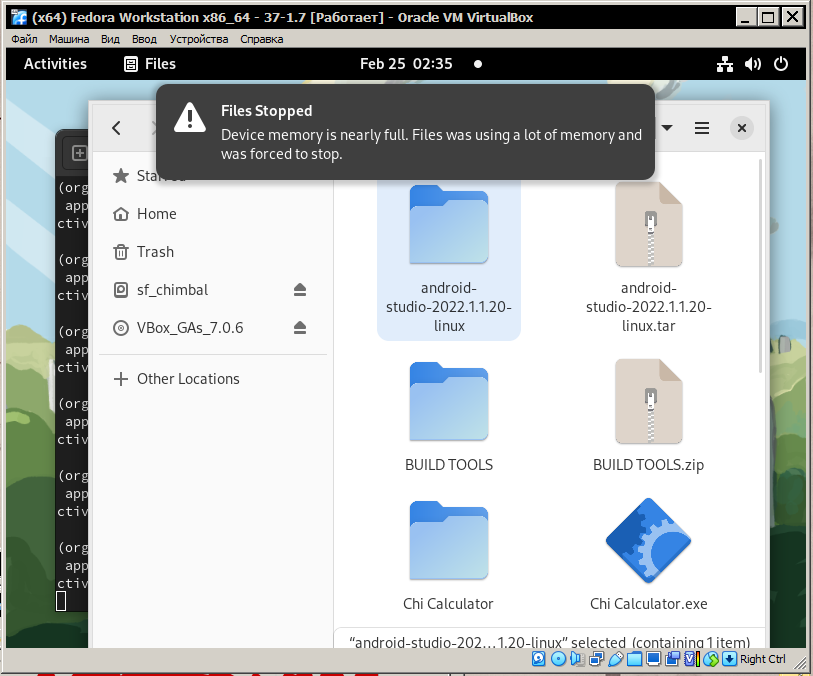The width and height of the screenshot is (813, 676).
Task: Click the keyboard capture arrow icon
Action: click(729, 659)
